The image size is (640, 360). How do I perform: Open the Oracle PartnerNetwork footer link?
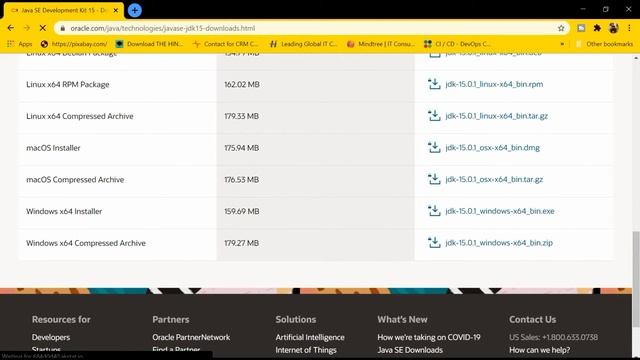coord(191,337)
